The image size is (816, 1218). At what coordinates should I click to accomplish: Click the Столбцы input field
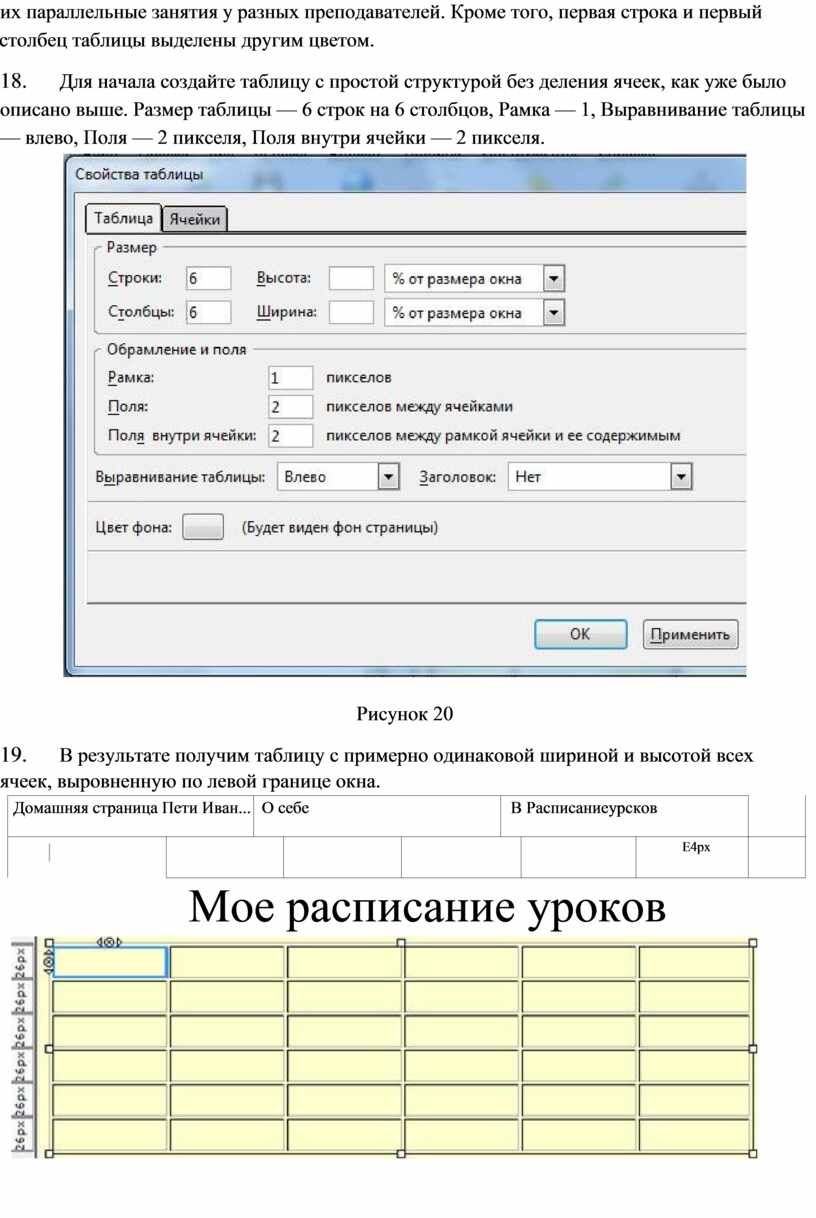point(208,312)
